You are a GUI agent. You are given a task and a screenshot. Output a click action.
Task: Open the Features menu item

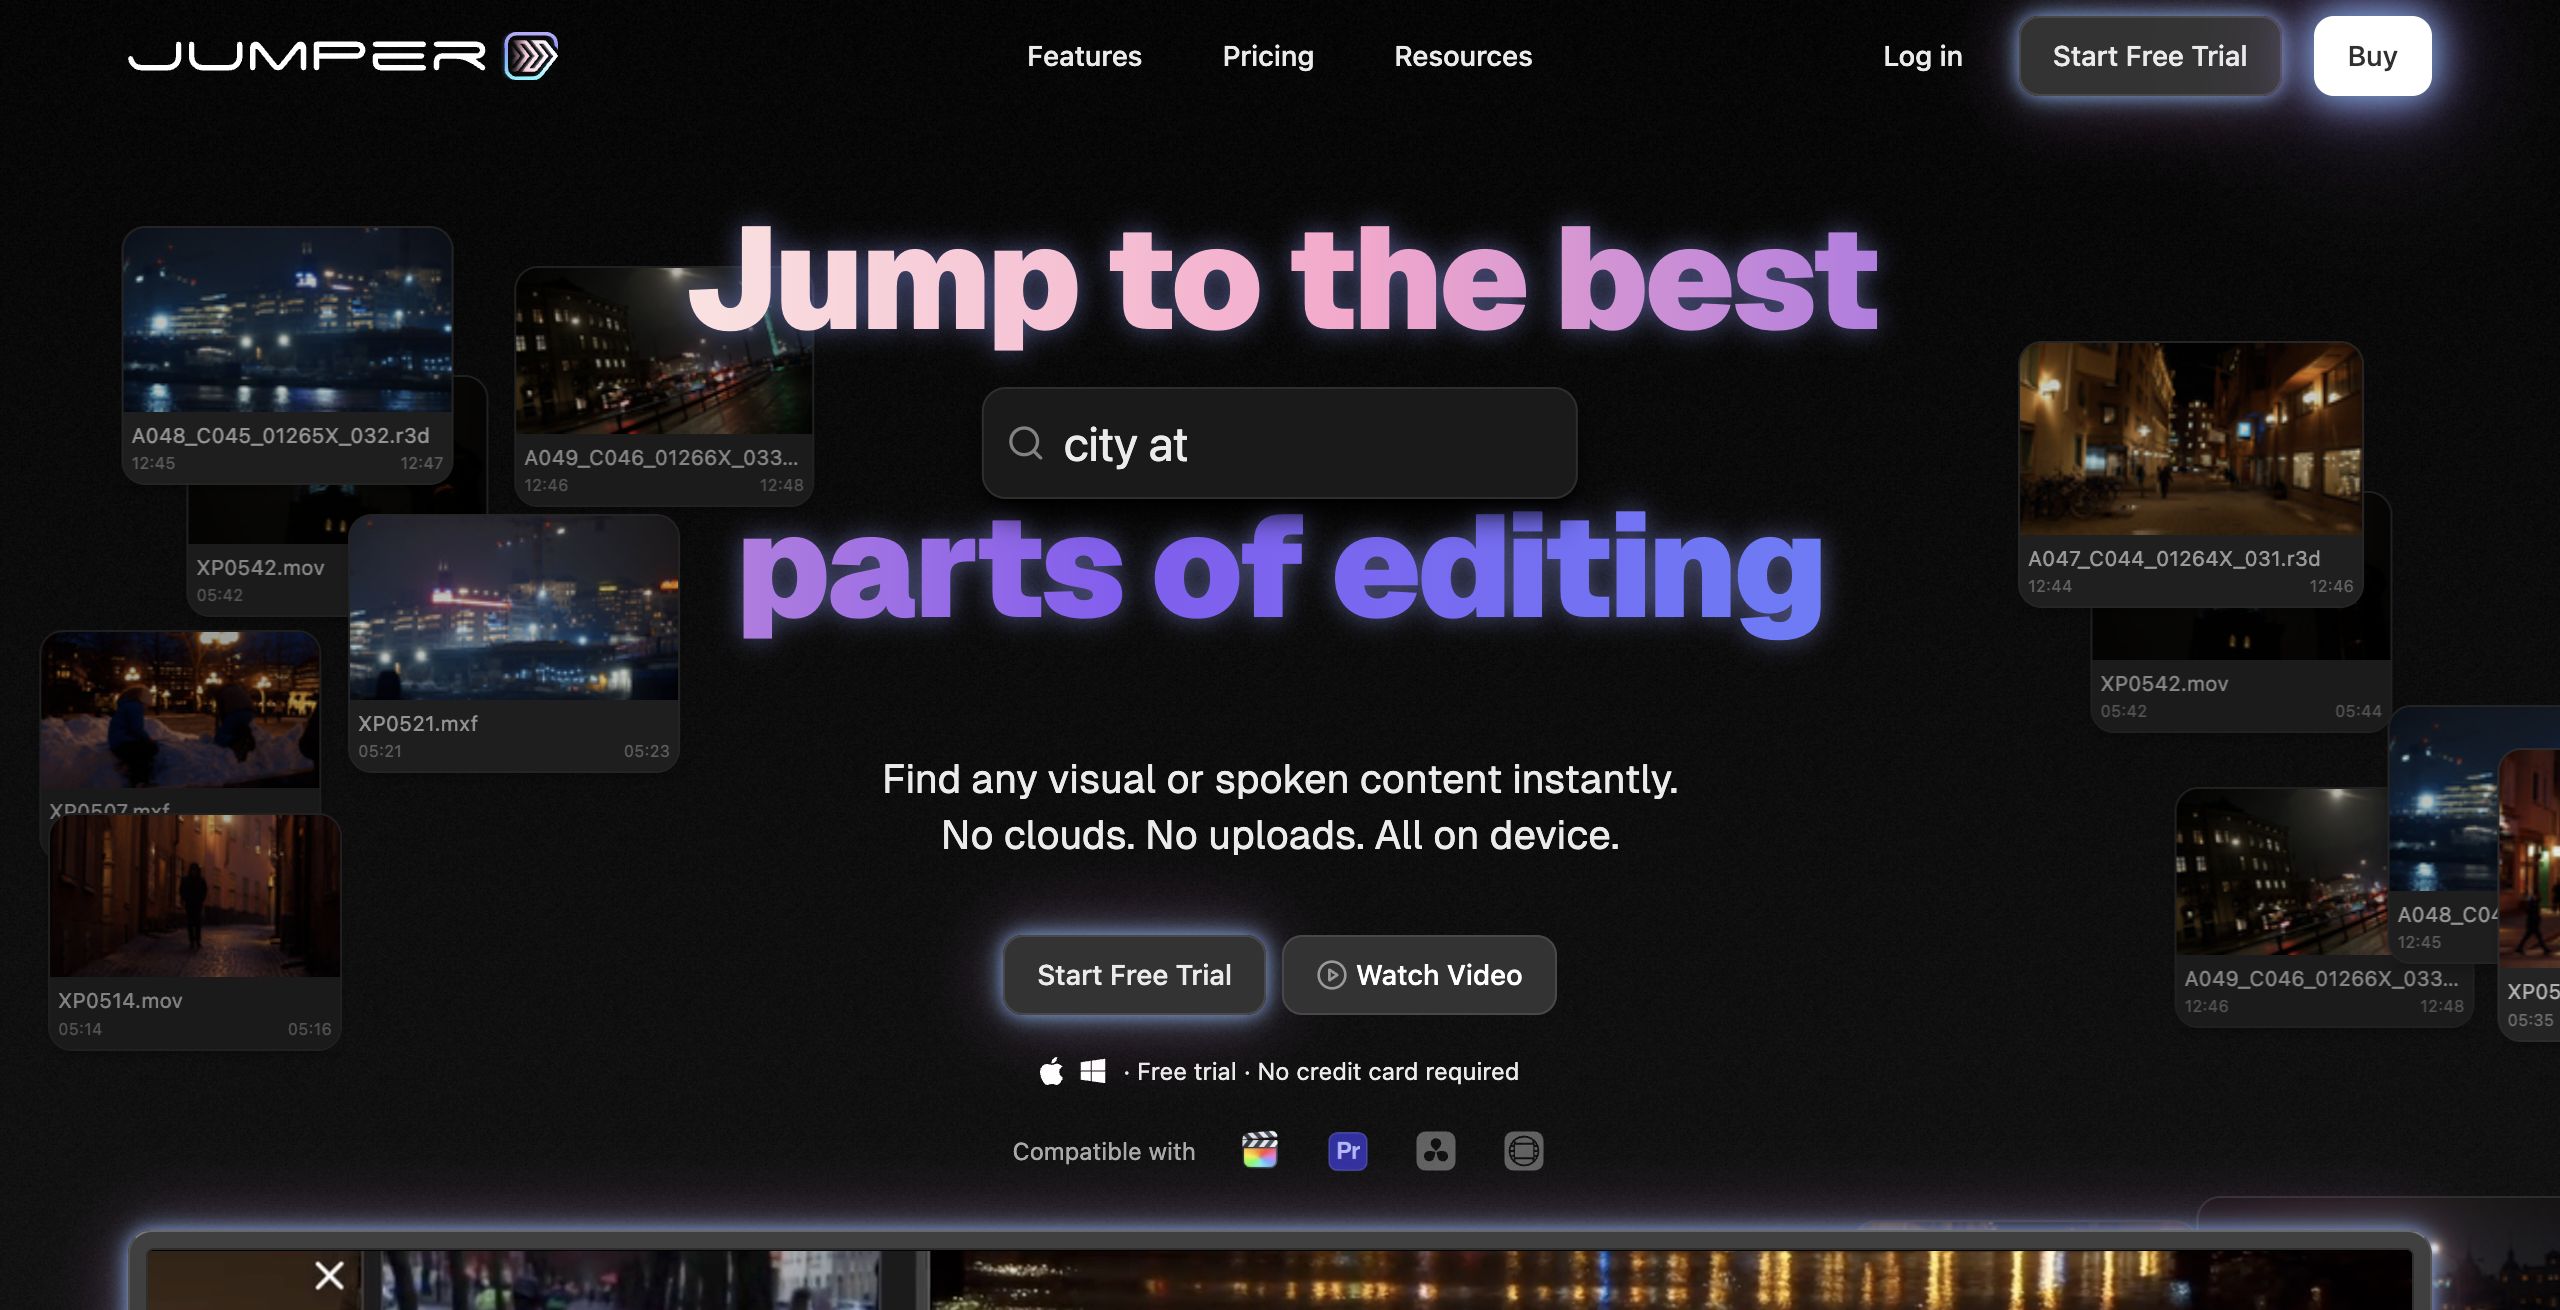point(1084,56)
